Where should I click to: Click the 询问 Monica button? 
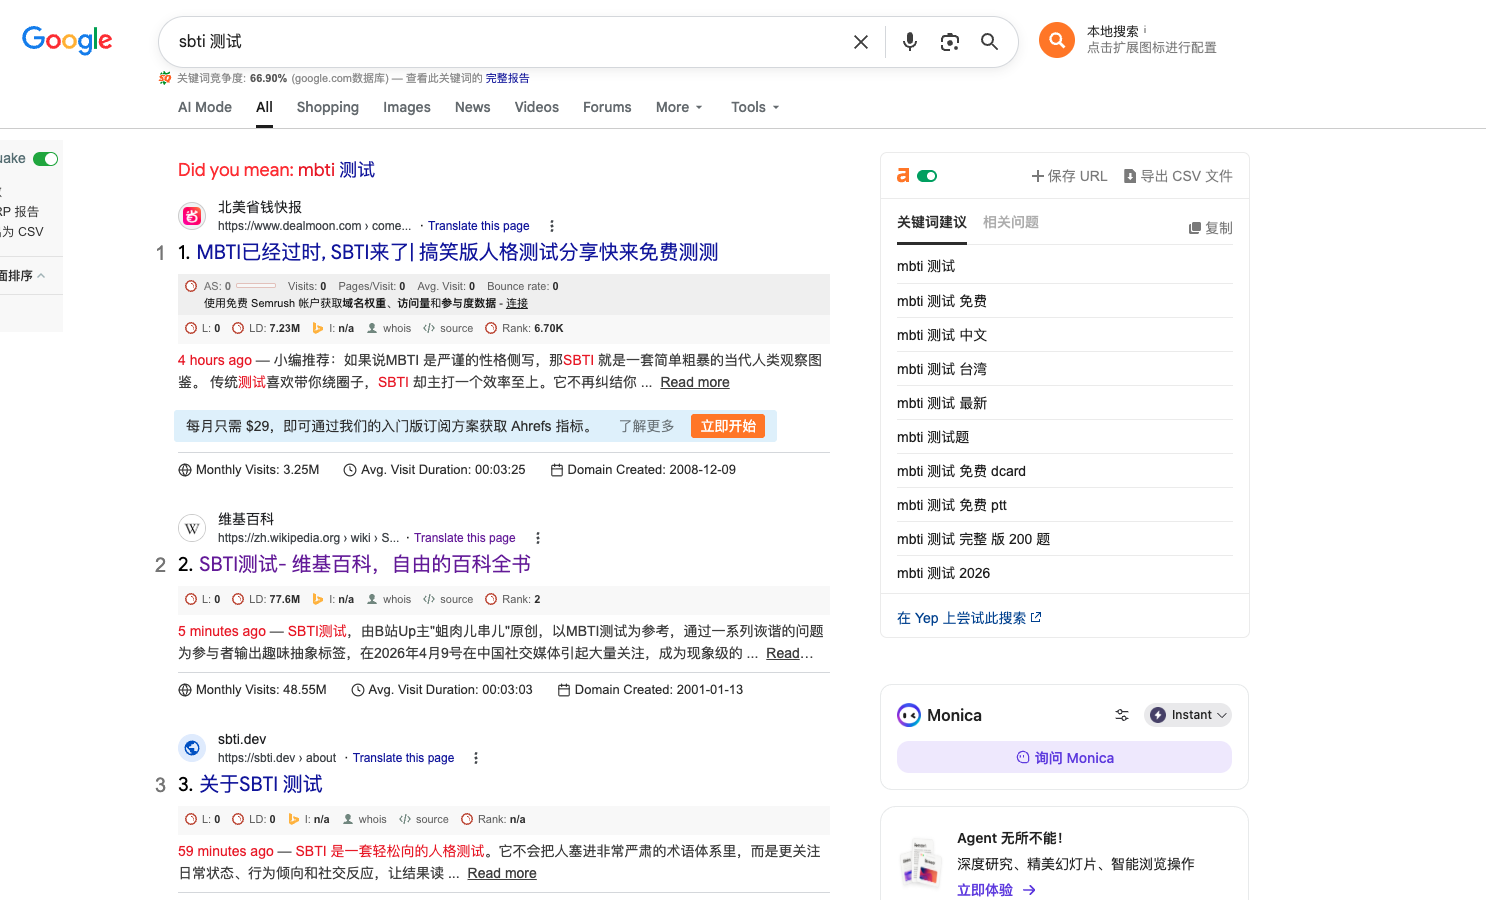tap(1064, 758)
